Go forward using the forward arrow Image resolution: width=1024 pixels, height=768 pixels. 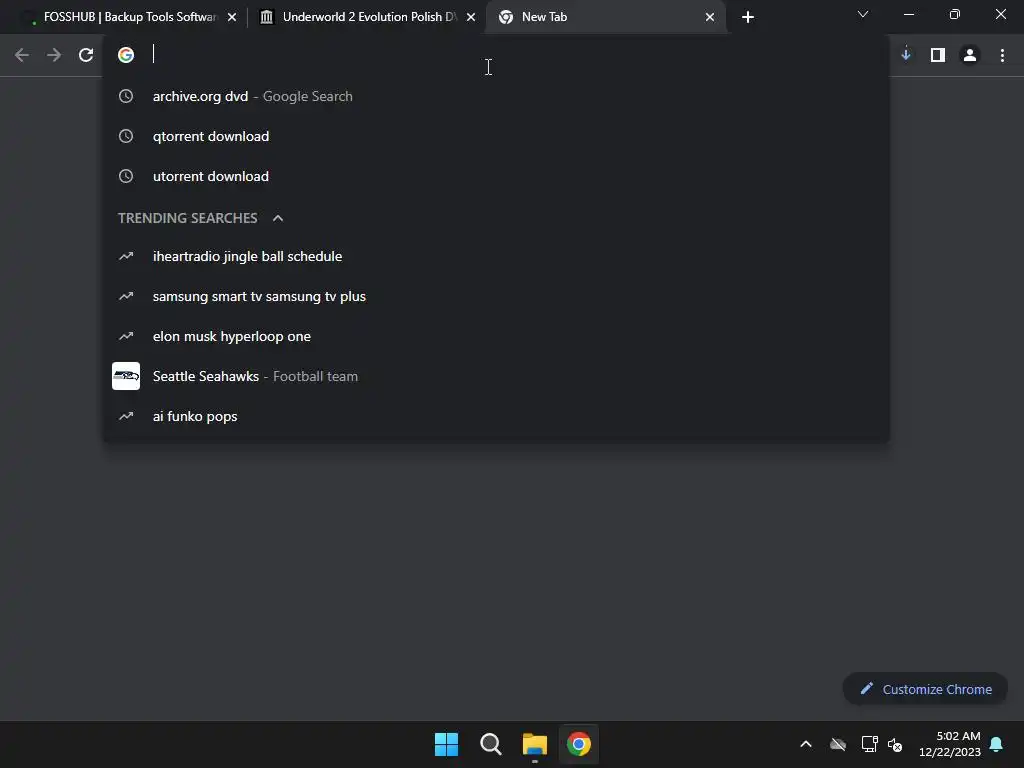54,56
